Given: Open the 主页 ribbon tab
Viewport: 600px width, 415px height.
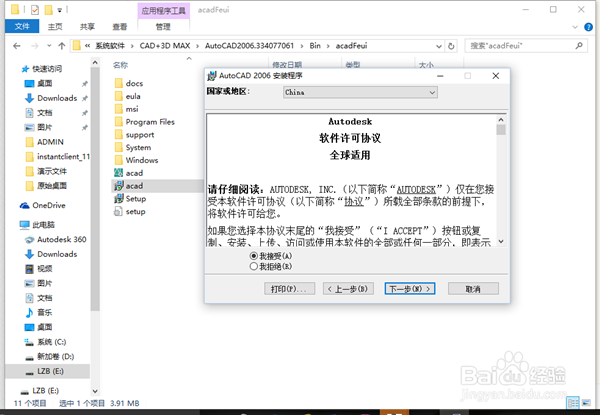Looking at the screenshot, I should click(55, 26).
